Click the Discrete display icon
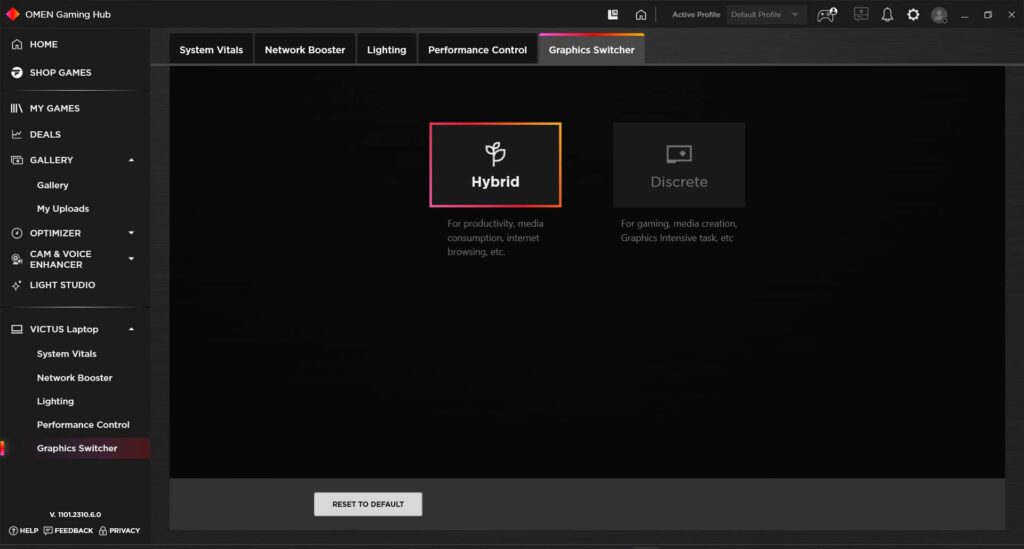The image size is (1024, 549). coord(679,154)
